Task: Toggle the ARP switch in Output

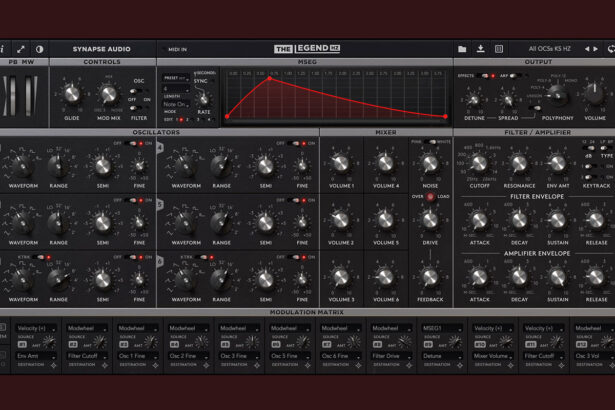Action: pos(515,76)
